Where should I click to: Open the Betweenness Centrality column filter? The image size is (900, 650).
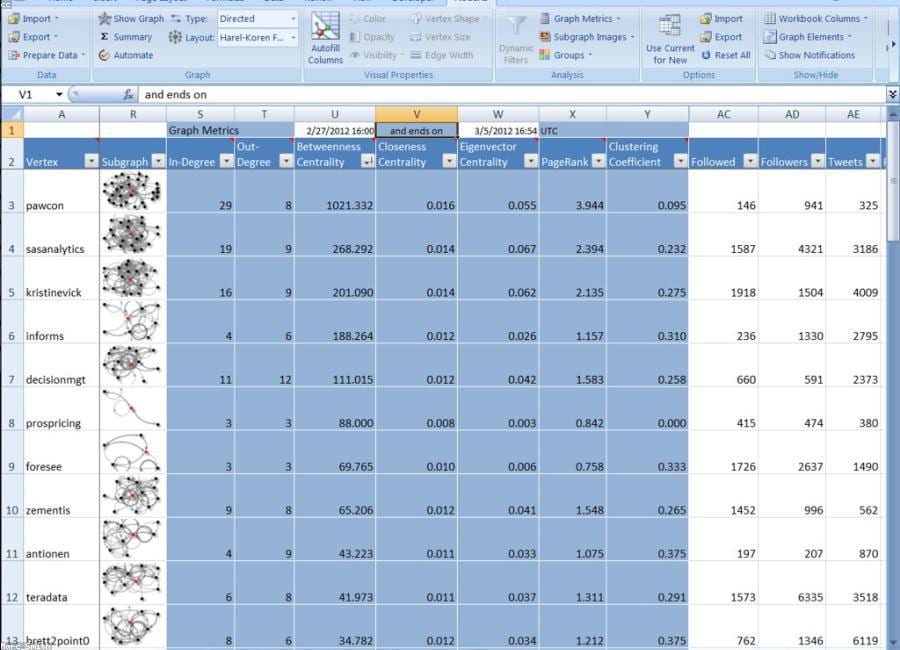coord(367,162)
